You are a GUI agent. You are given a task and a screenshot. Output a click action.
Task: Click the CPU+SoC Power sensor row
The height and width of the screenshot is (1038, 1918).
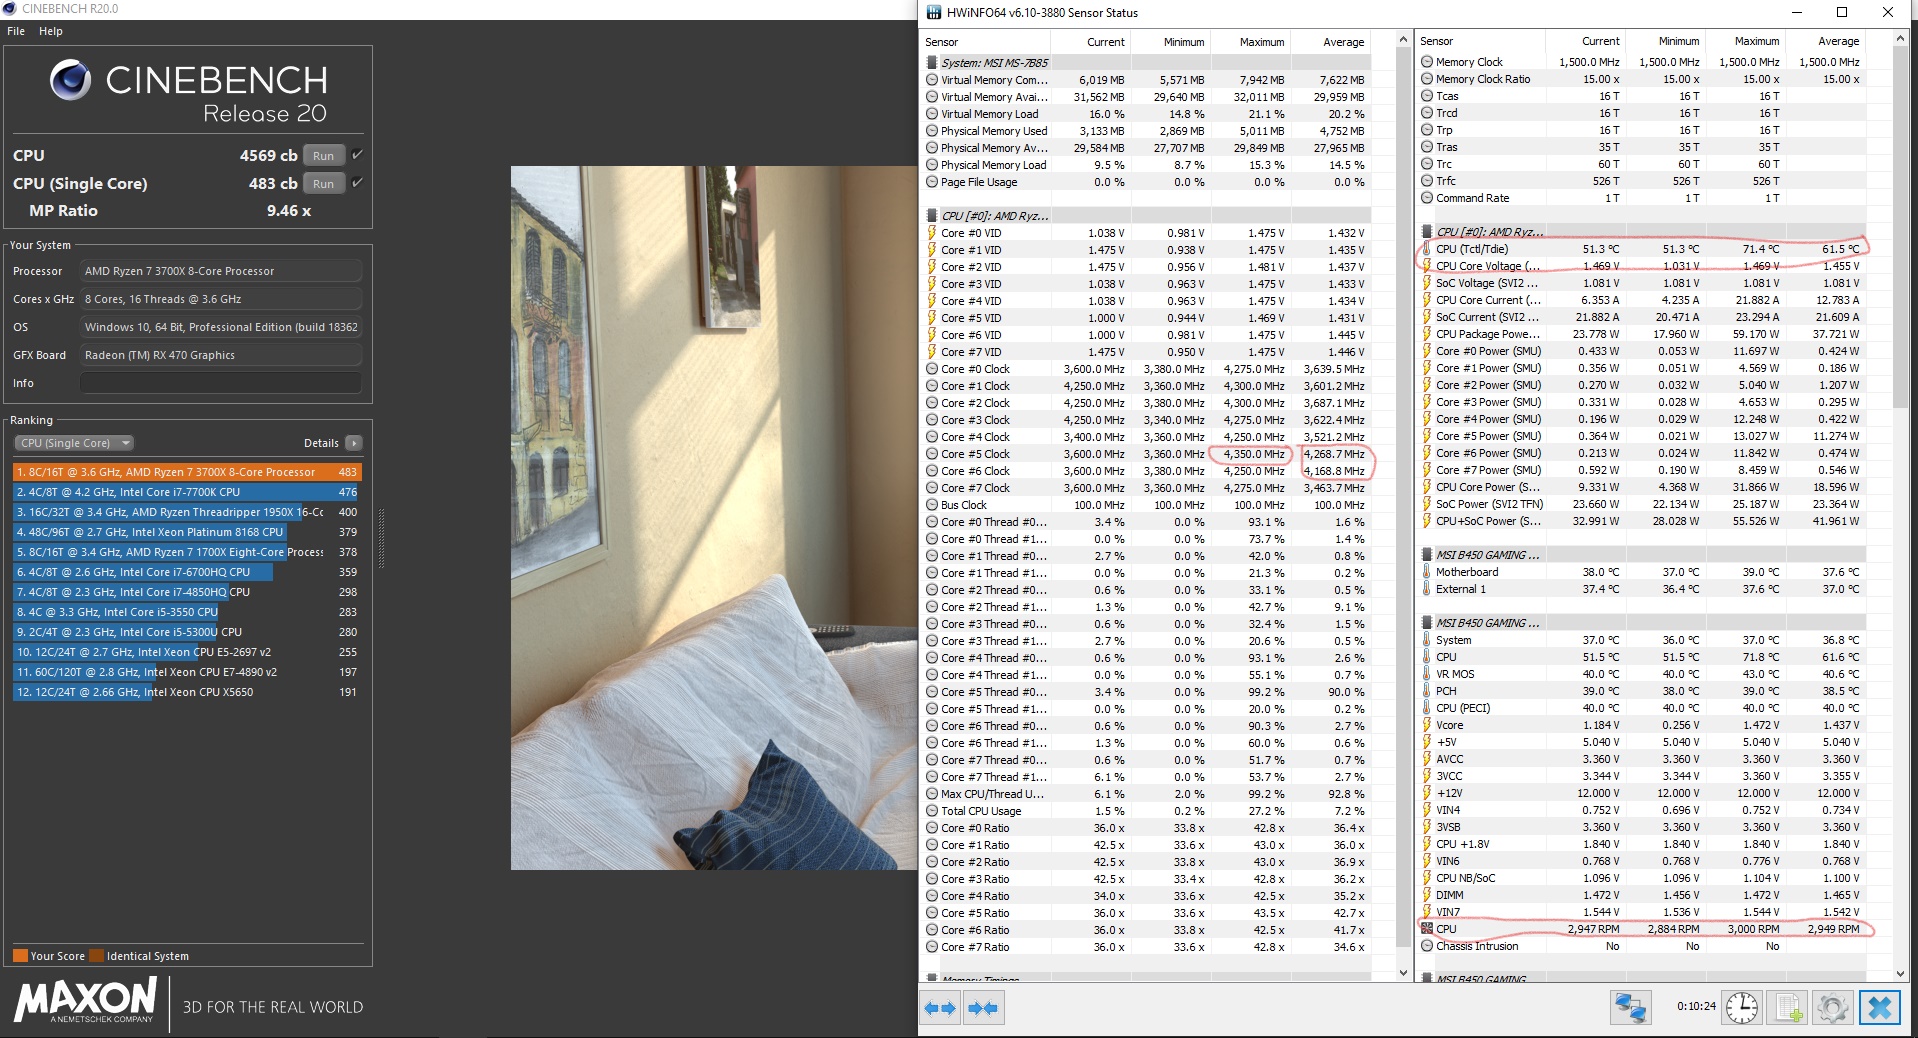click(x=1642, y=521)
